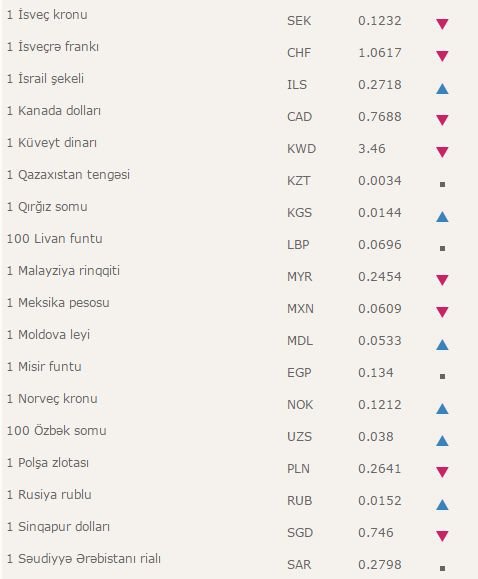This screenshot has width=478, height=579.
Task: Click the red down arrow for SEK
Action: [442, 24]
